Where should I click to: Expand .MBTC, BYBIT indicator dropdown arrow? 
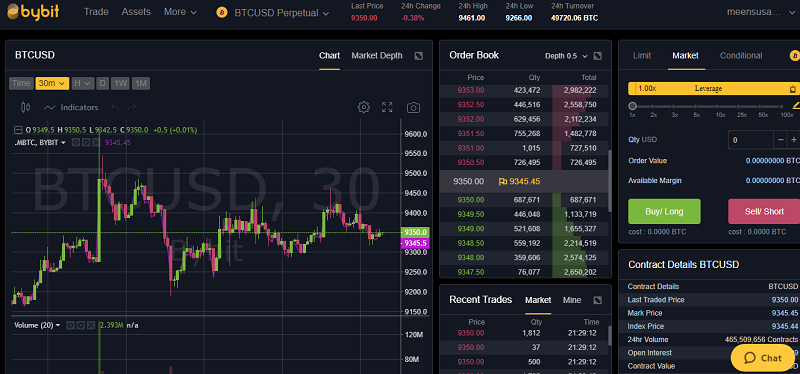coord(63,143)
